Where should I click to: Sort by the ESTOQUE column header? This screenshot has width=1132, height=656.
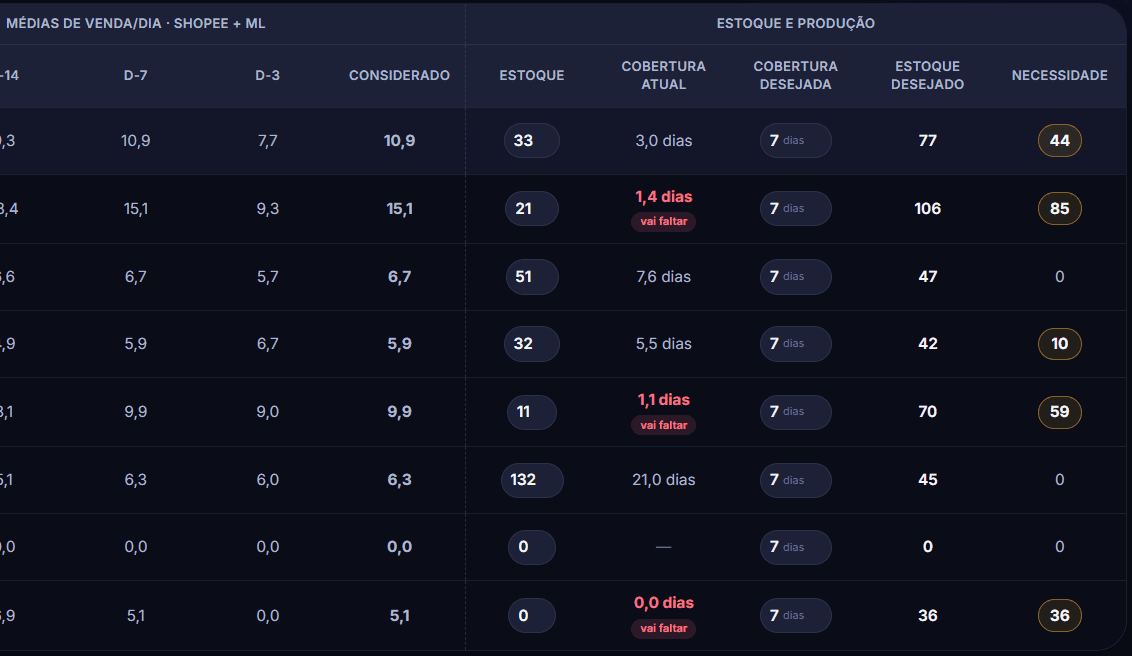click(531, 75)
